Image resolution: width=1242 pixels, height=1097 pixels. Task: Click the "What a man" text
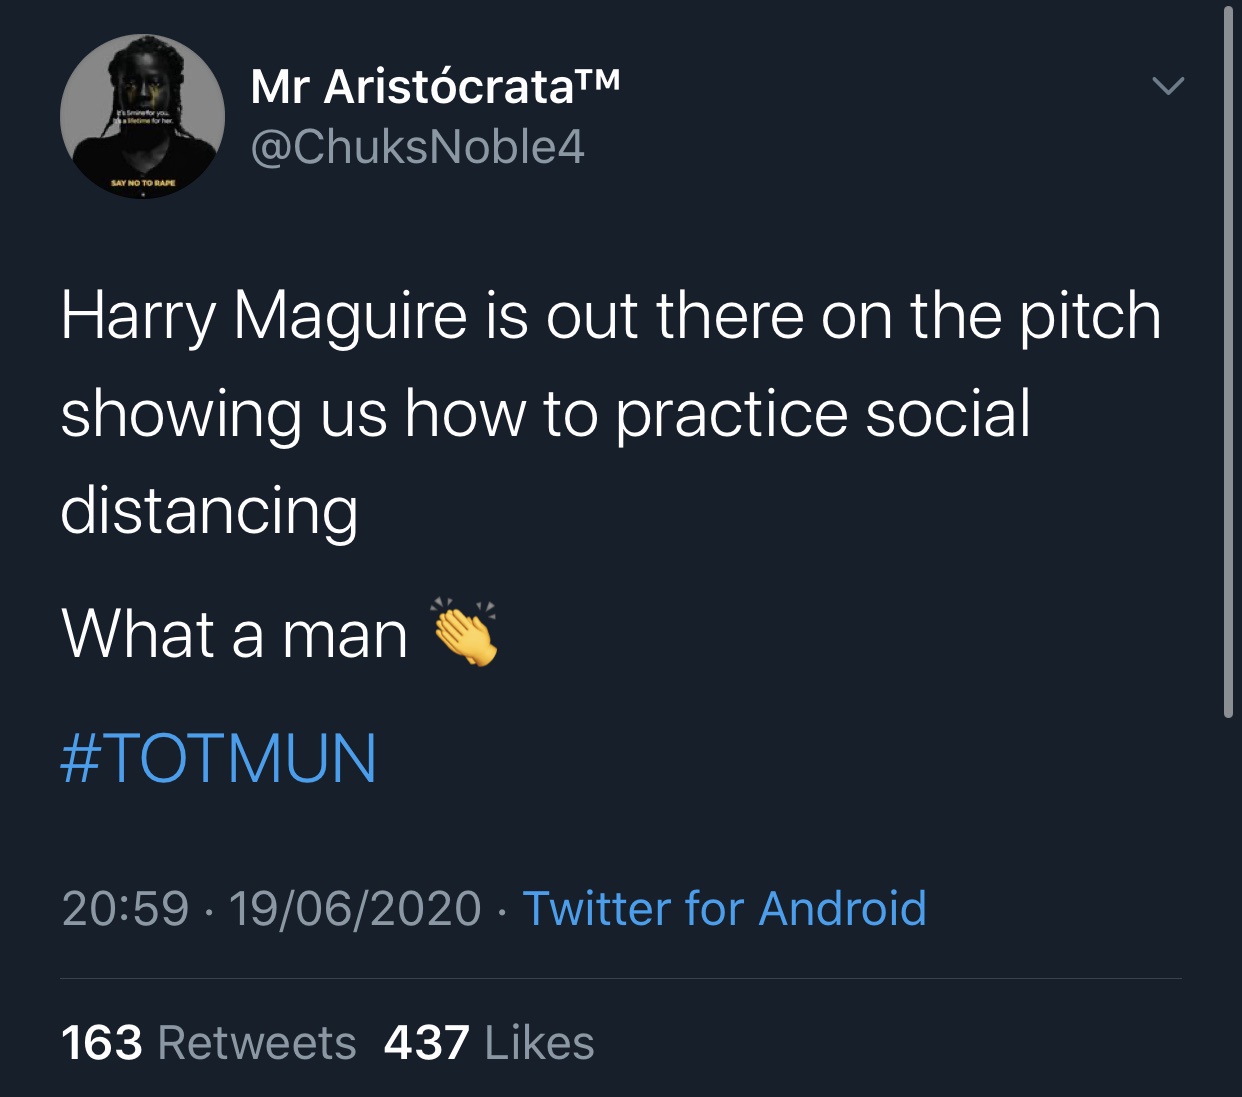235,634
